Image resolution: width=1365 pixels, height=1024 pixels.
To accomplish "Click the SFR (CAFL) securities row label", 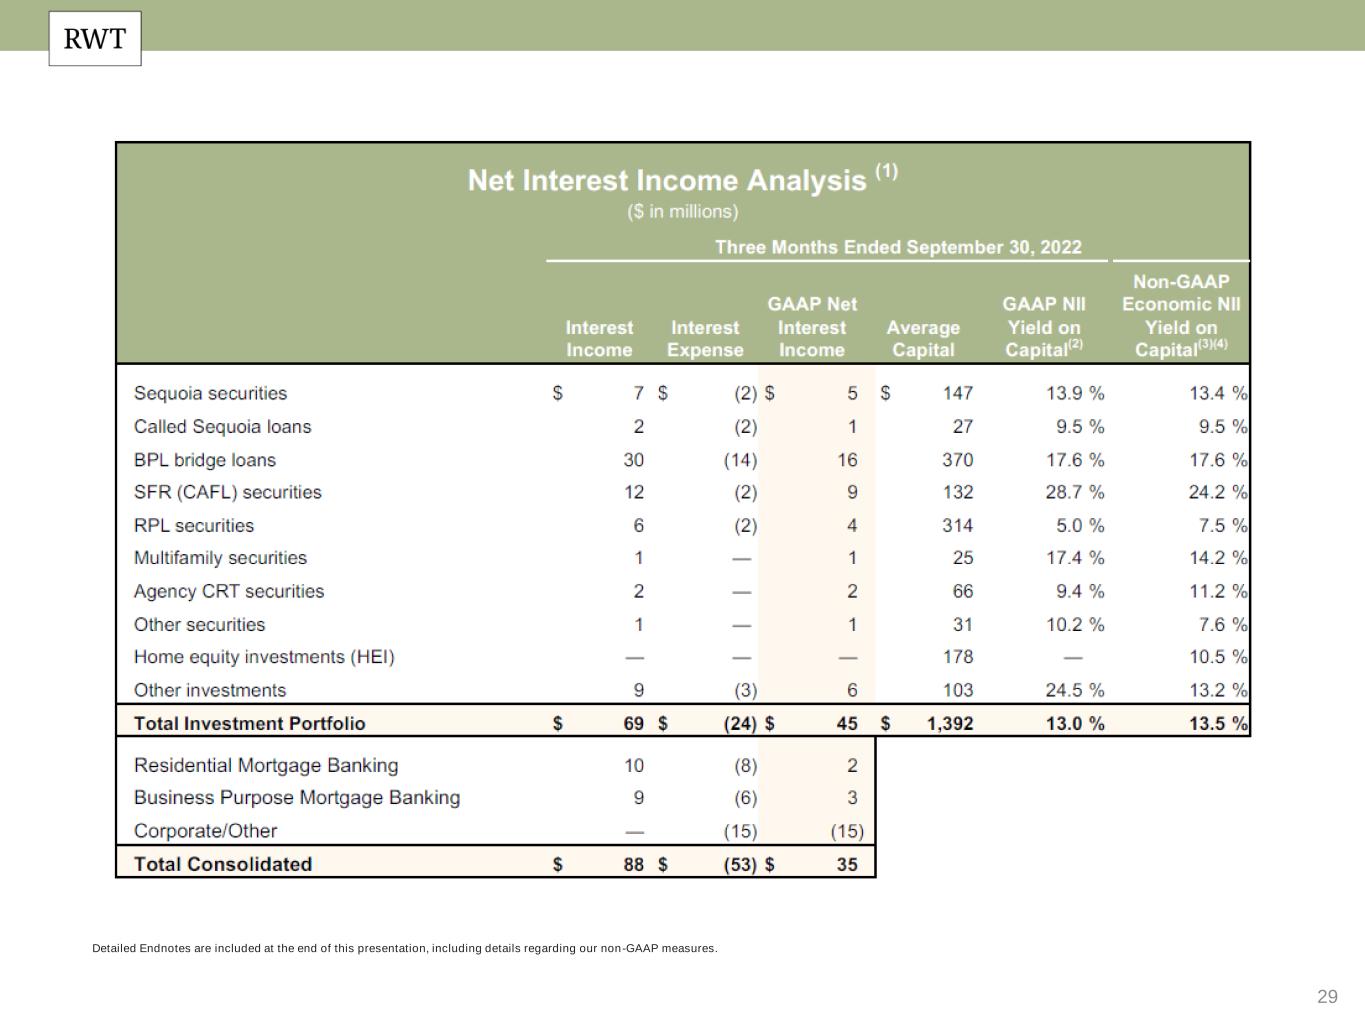I will coord(227,492).
